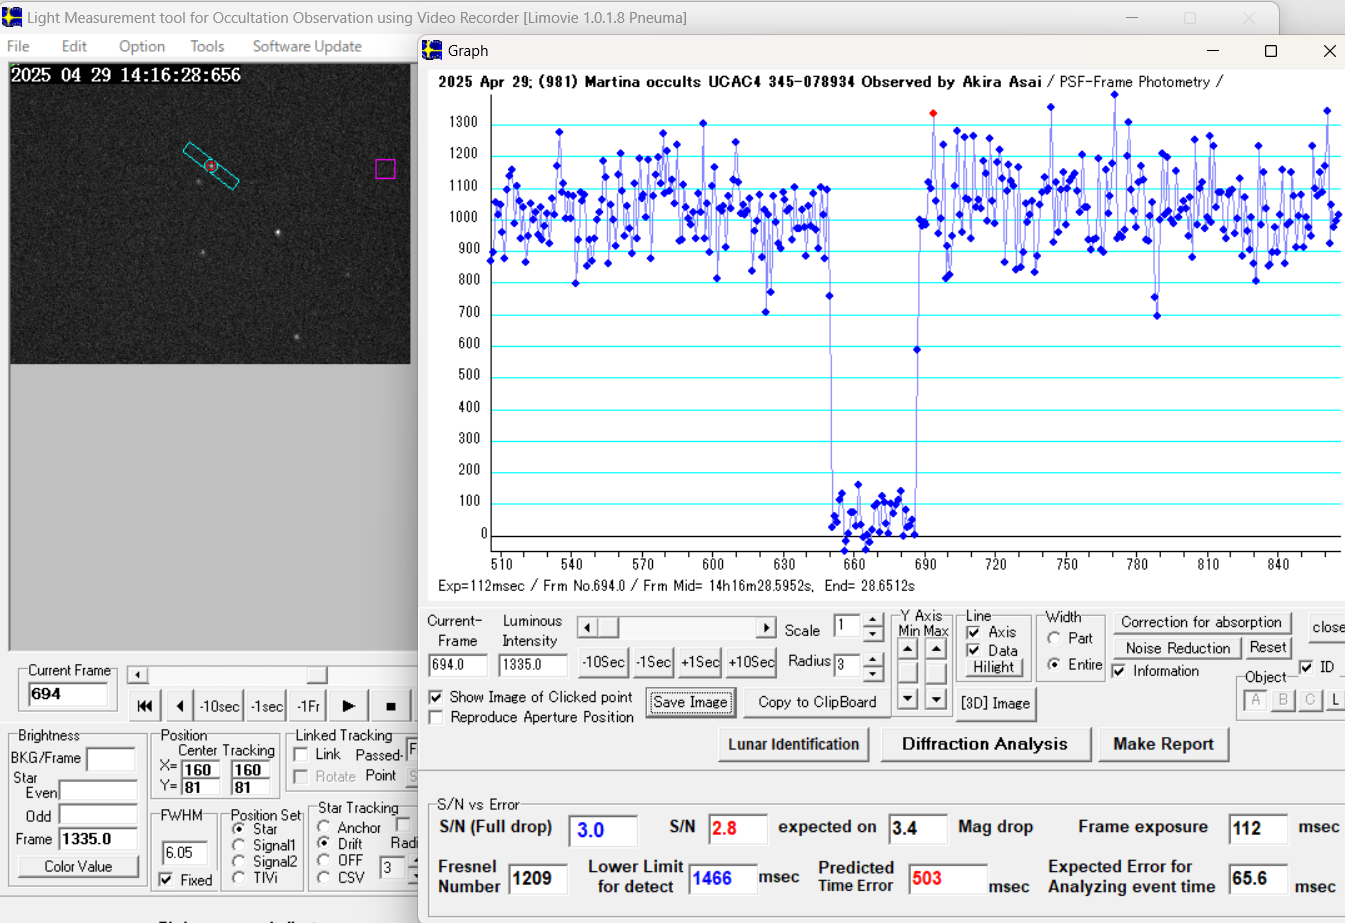This screenshot has height=923, width=1345.
Task: Stop video playback with the square button
Action: point(391,706)
